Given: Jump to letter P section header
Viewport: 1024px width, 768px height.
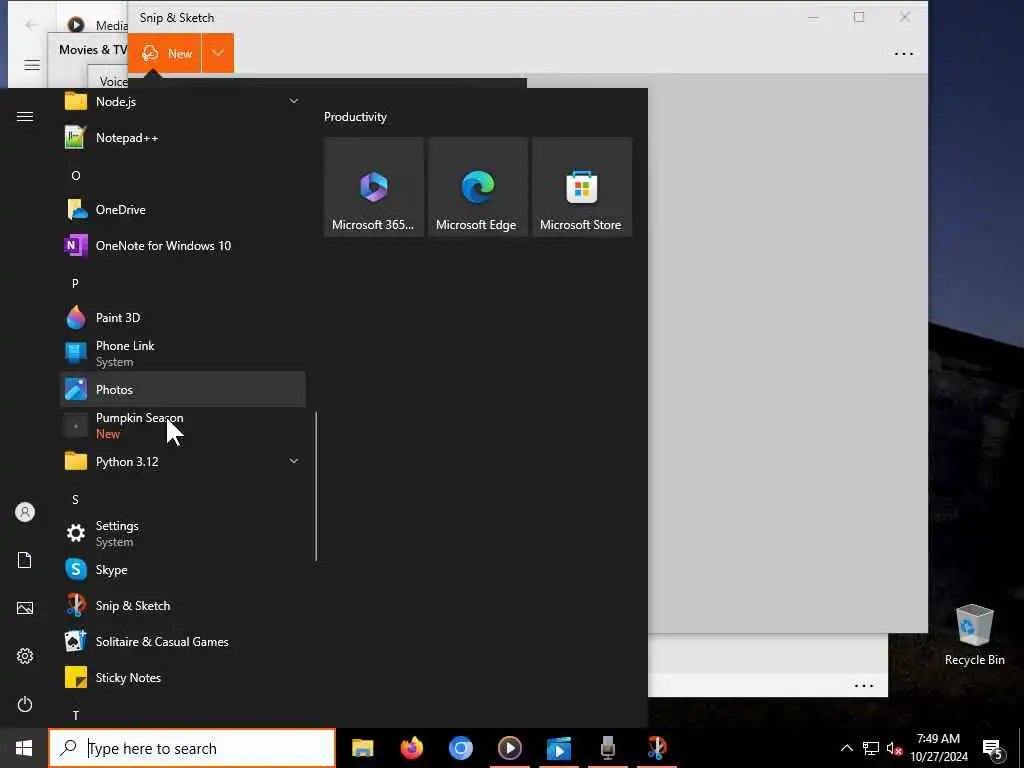Looking at the screenshot, I should click(75, 283).
